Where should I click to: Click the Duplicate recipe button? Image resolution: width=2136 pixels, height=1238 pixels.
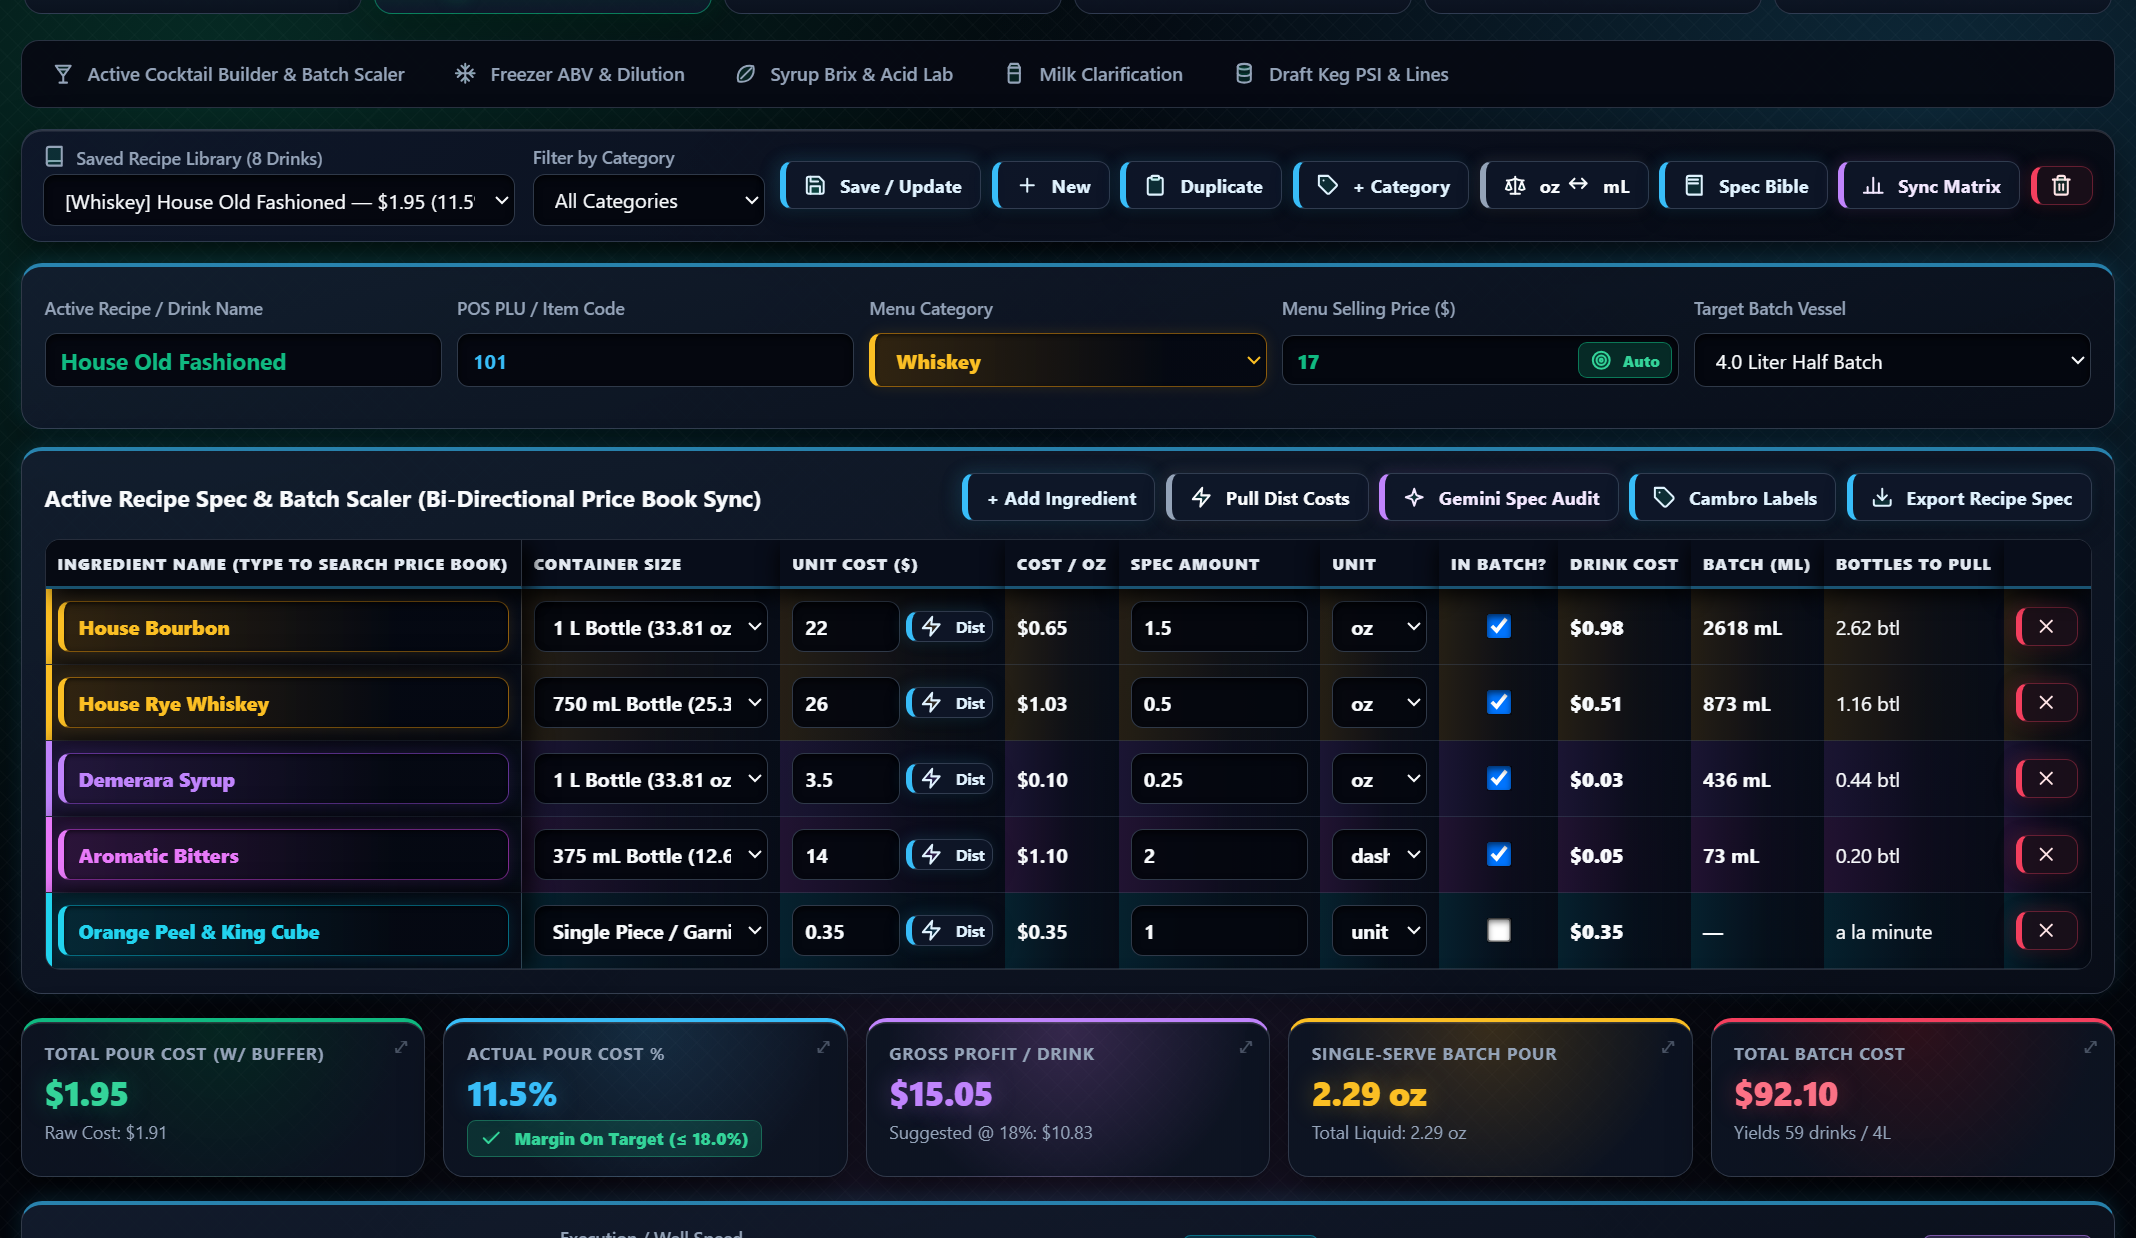[1202, 186]
